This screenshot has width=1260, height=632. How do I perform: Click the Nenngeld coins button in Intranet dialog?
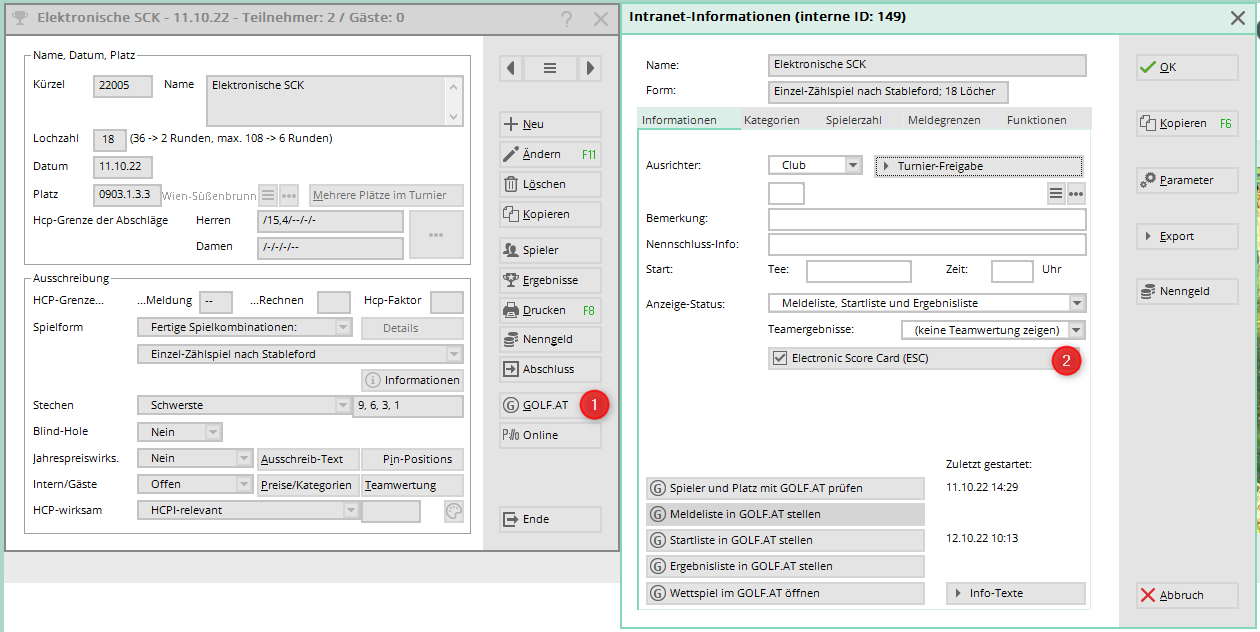1186,291
